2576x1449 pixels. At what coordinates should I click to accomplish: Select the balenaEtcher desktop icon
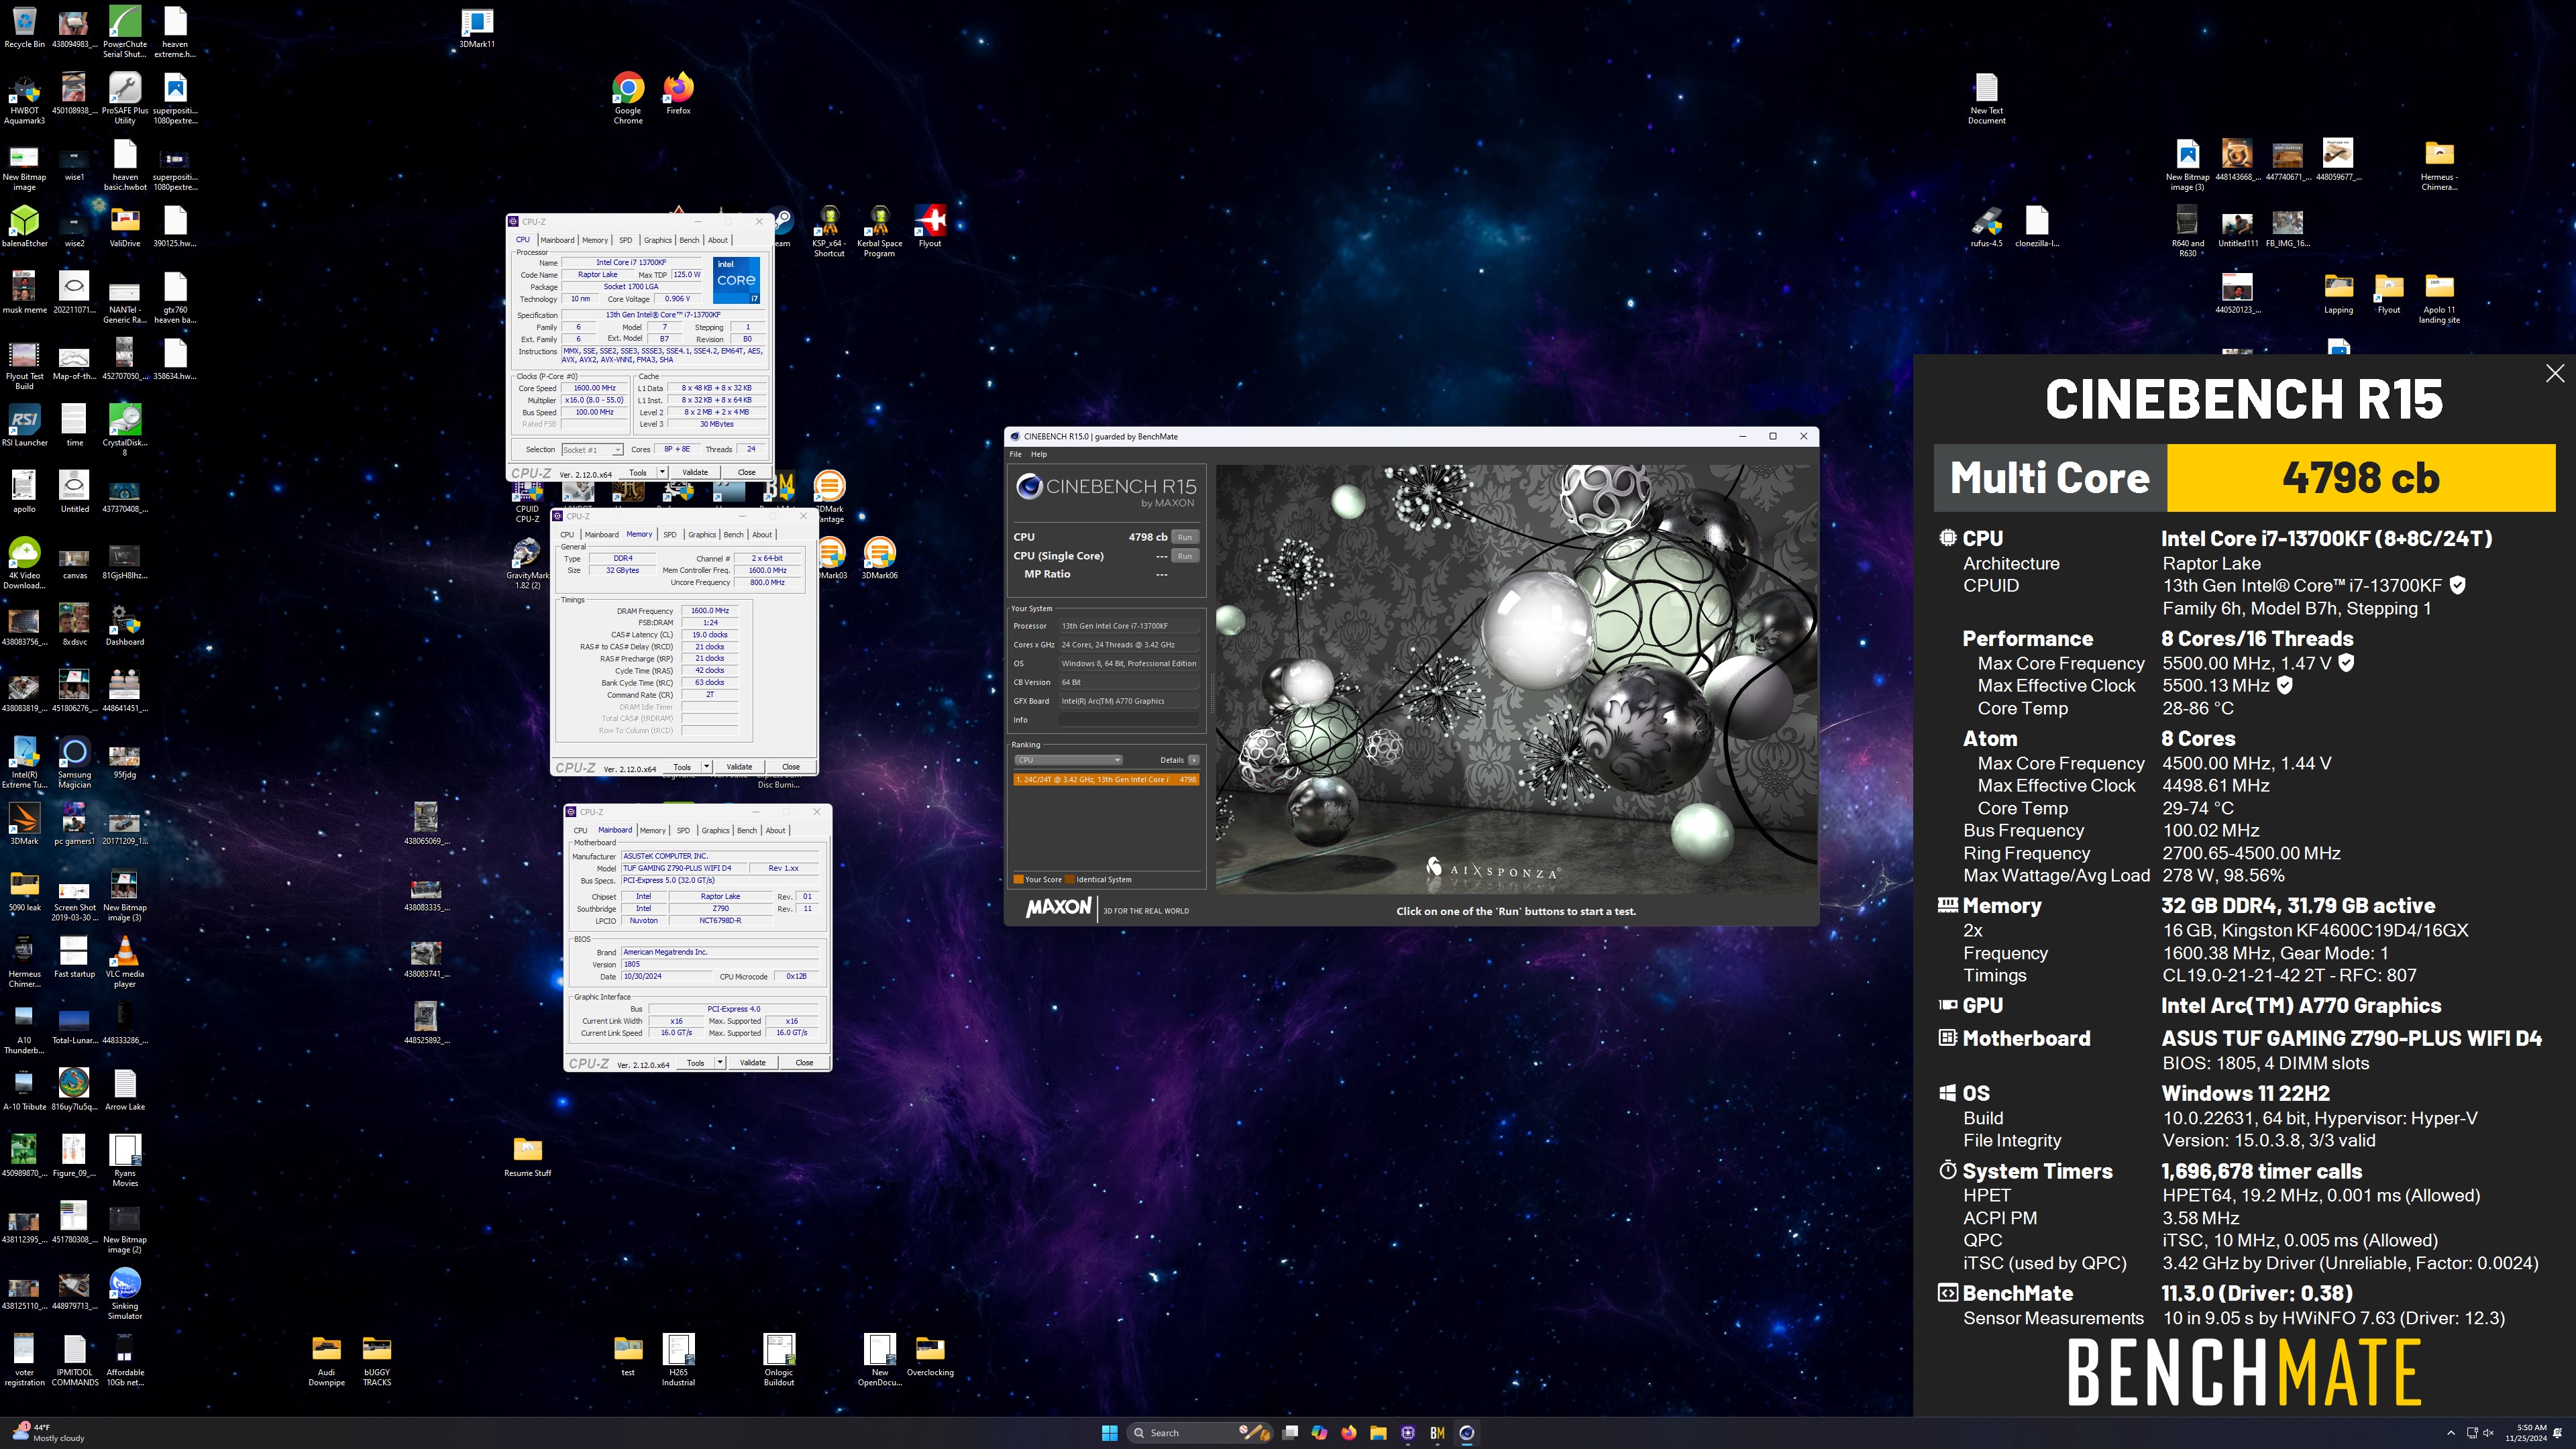(x=24, y=226)
